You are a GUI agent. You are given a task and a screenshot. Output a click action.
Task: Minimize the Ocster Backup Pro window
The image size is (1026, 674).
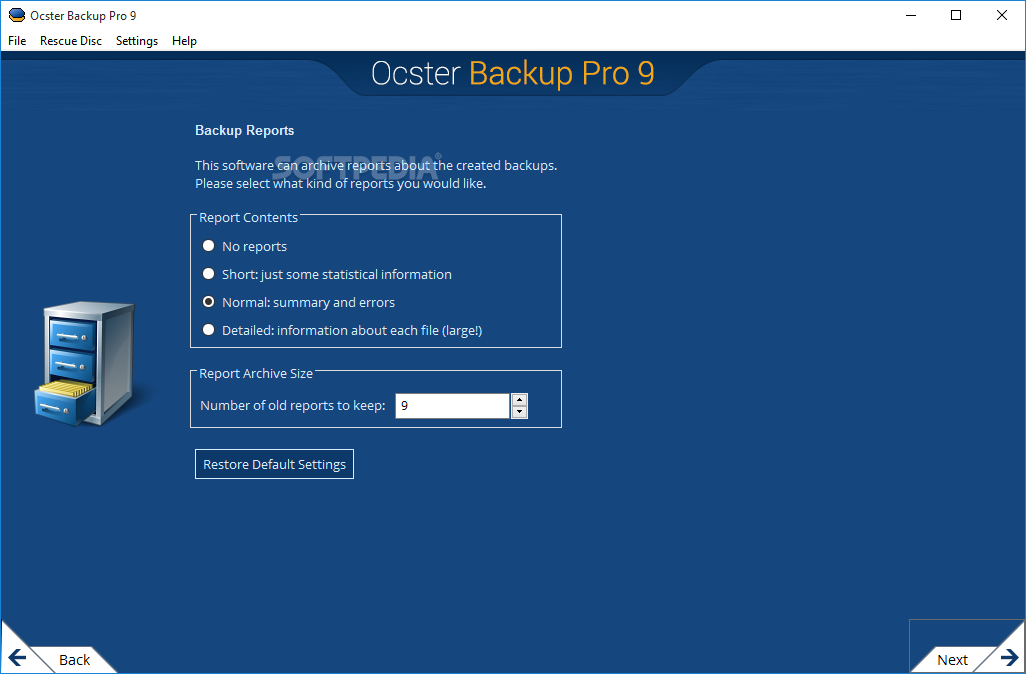point(911,15)
